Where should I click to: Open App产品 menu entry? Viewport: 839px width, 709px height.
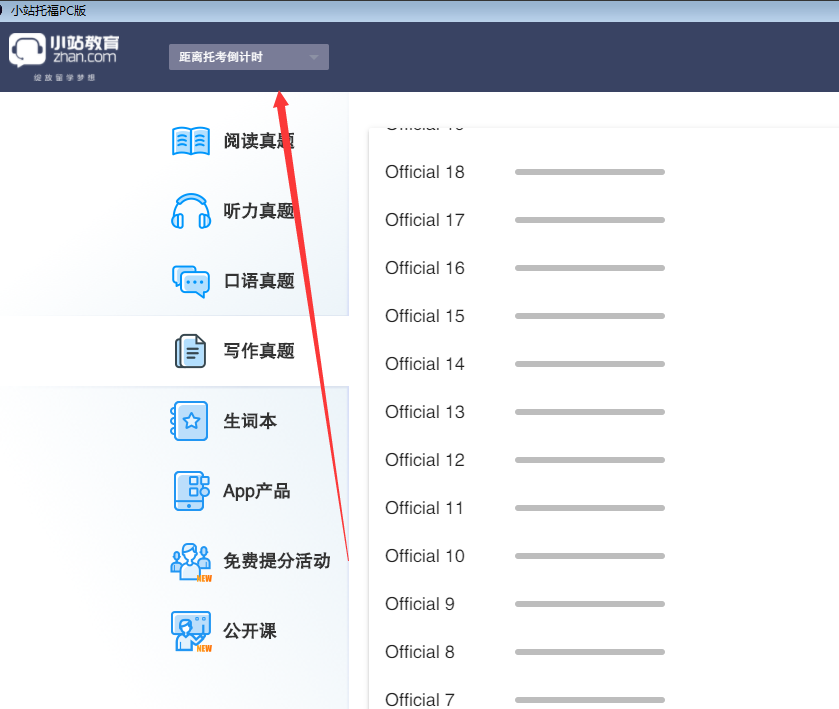tap(257, 491)
